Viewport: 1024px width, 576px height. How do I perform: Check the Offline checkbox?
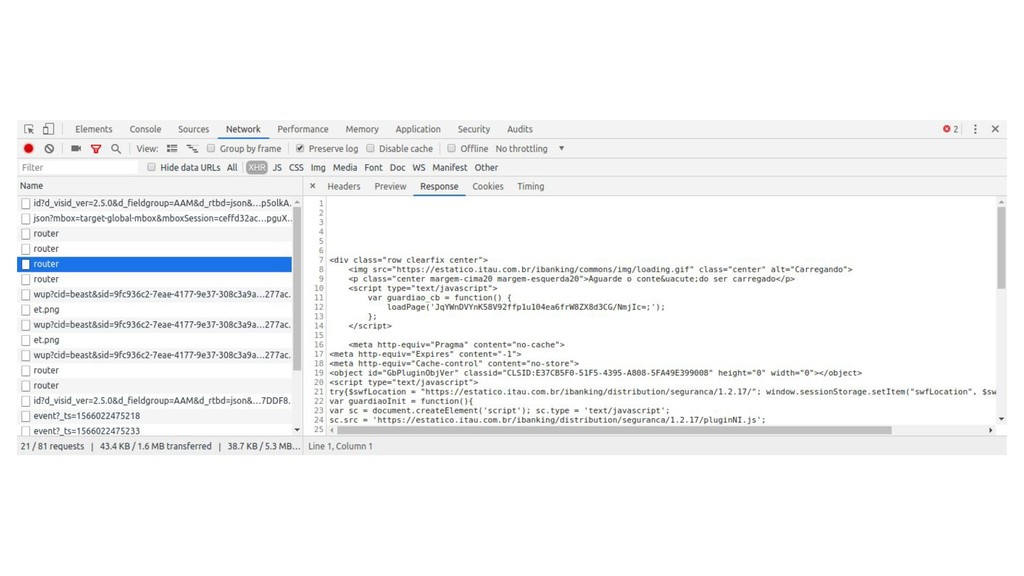tap(451, 149)
